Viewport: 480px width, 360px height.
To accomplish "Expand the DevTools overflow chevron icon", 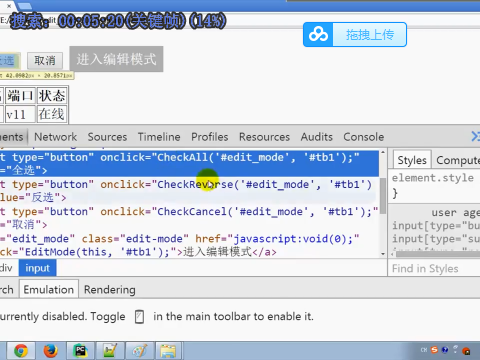I will coord(475,136).
